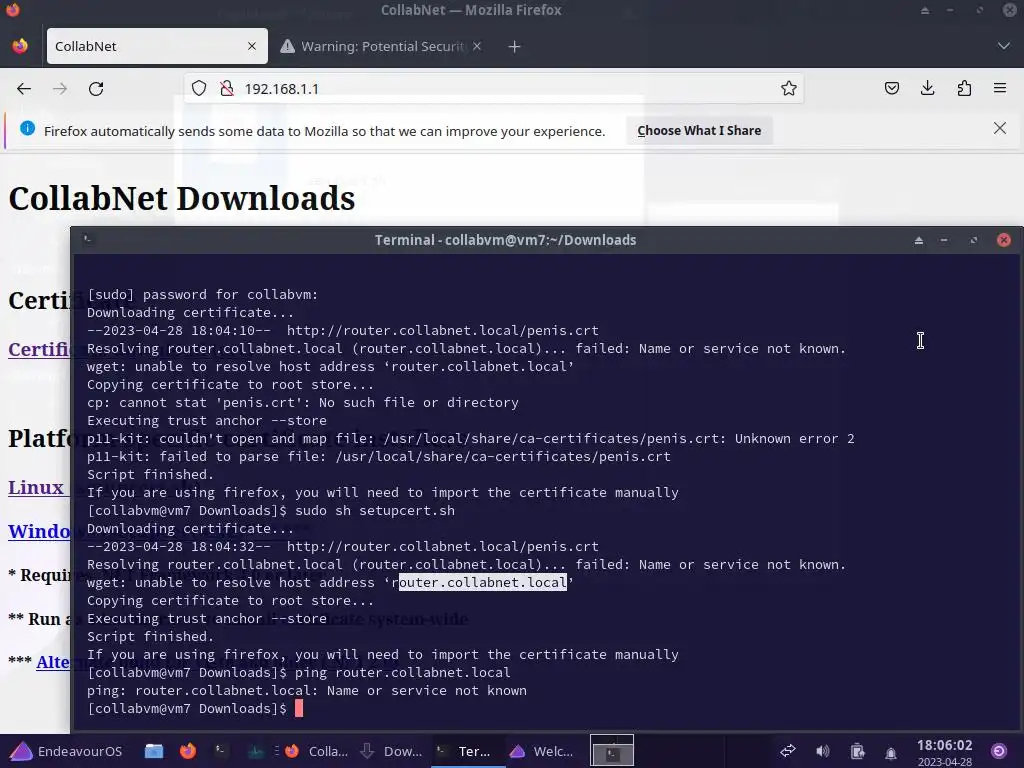Open the system monitor panel launcher
1024x768 pixels.
(x=255, y=751)
